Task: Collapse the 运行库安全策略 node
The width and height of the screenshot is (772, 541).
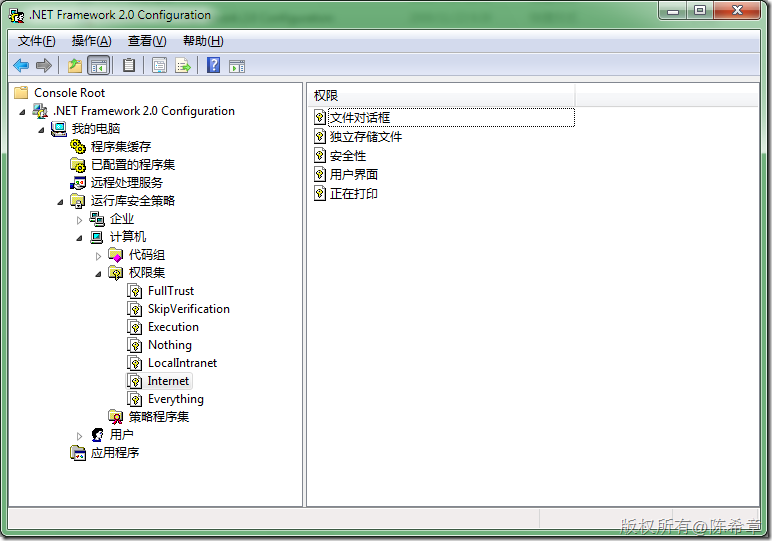Action: (60, 202)
